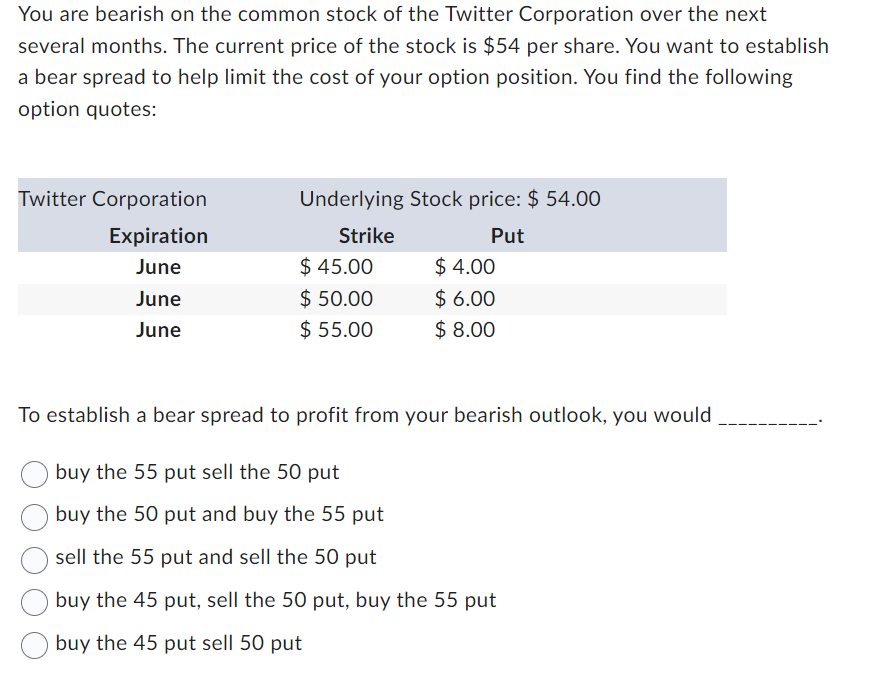
Task: Click the $ 8.00 put price cell
Action: [x=465, y=330]
